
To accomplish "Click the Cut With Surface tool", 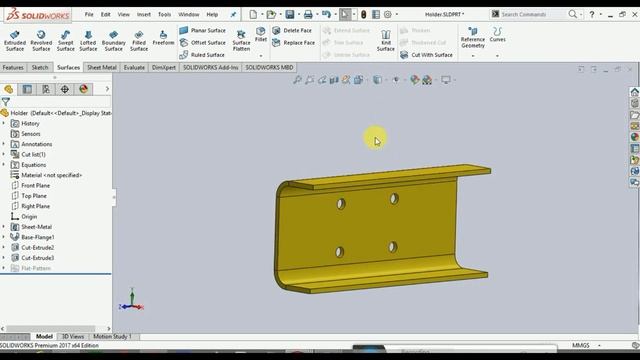I will click(x=426, y=55).
